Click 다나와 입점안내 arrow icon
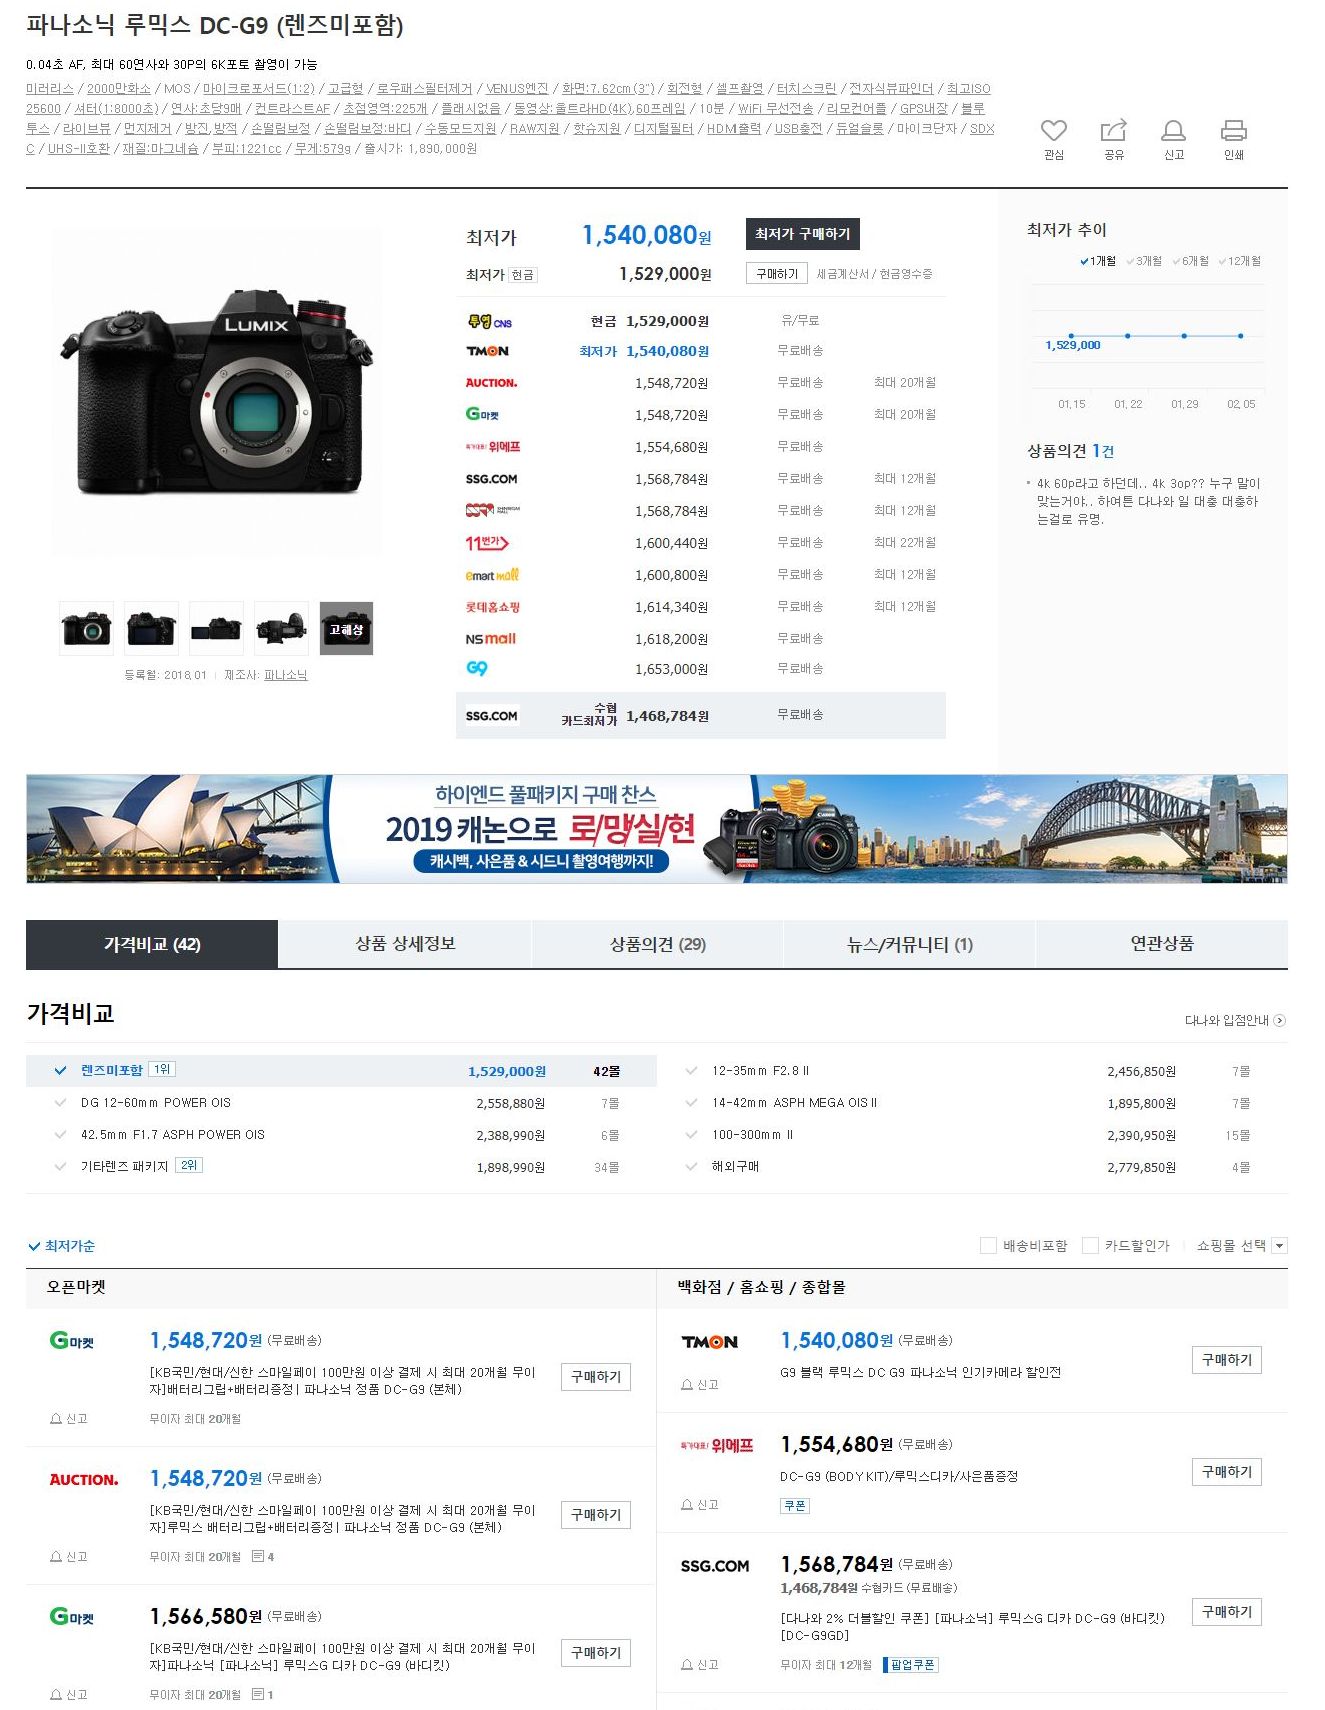The height and width of the screenshot is (1710, 1325). pos(1280,1021)
